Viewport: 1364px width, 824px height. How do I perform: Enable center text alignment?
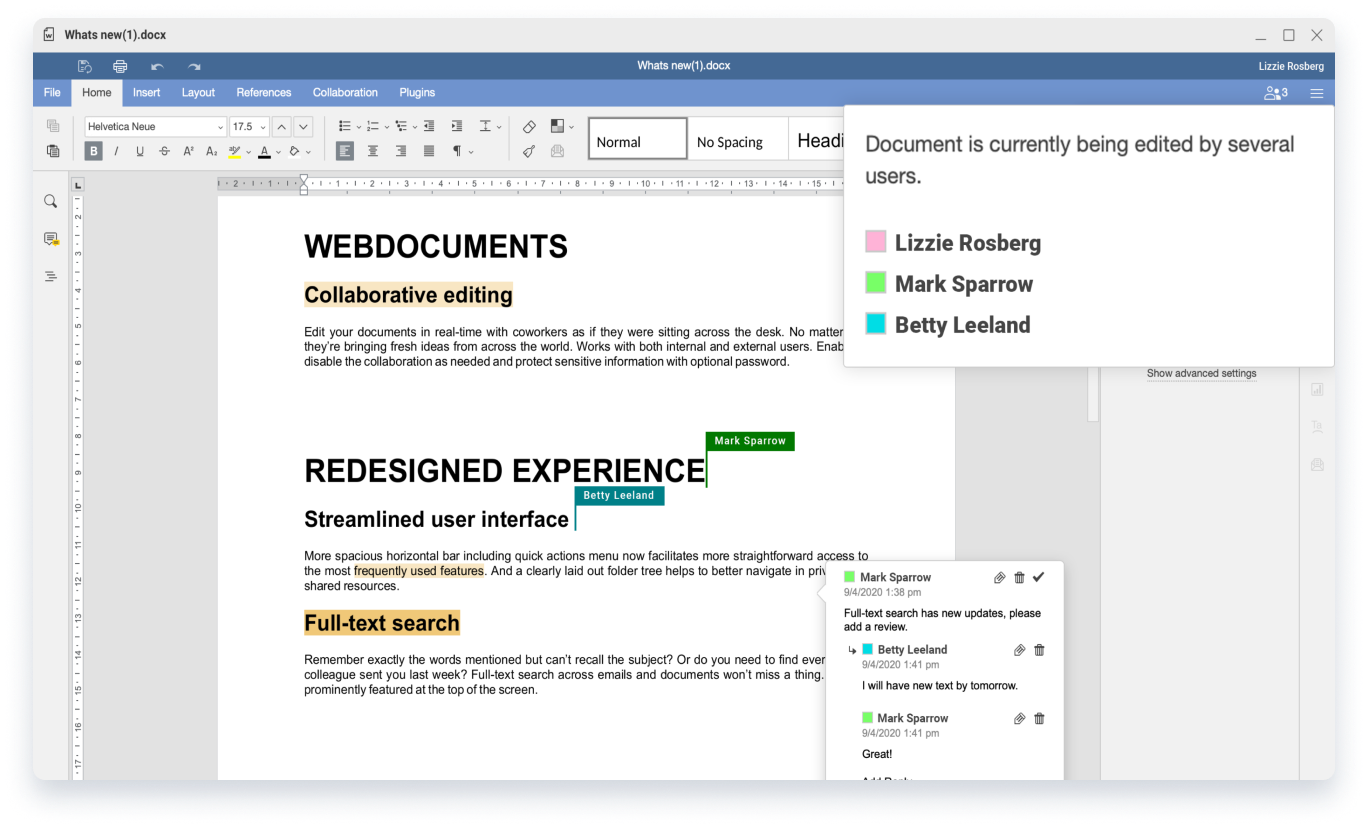click(373, 152)
